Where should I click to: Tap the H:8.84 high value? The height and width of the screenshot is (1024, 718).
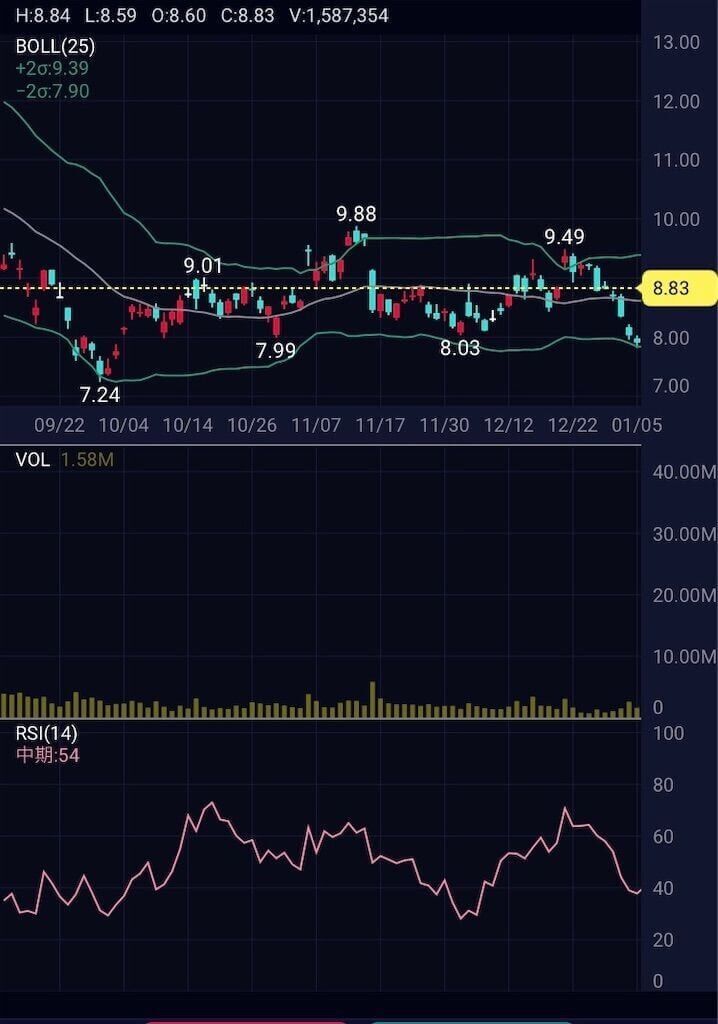pyautogui.click(x=42, y=16)
